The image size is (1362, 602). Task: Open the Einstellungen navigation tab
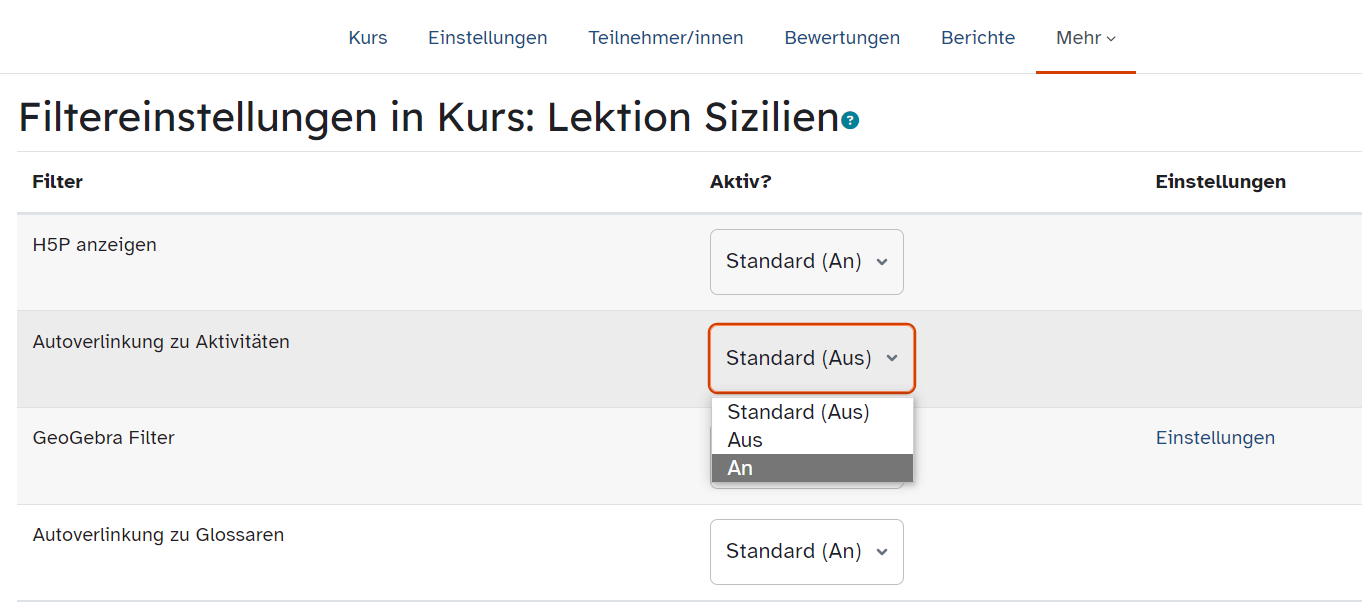488,38
